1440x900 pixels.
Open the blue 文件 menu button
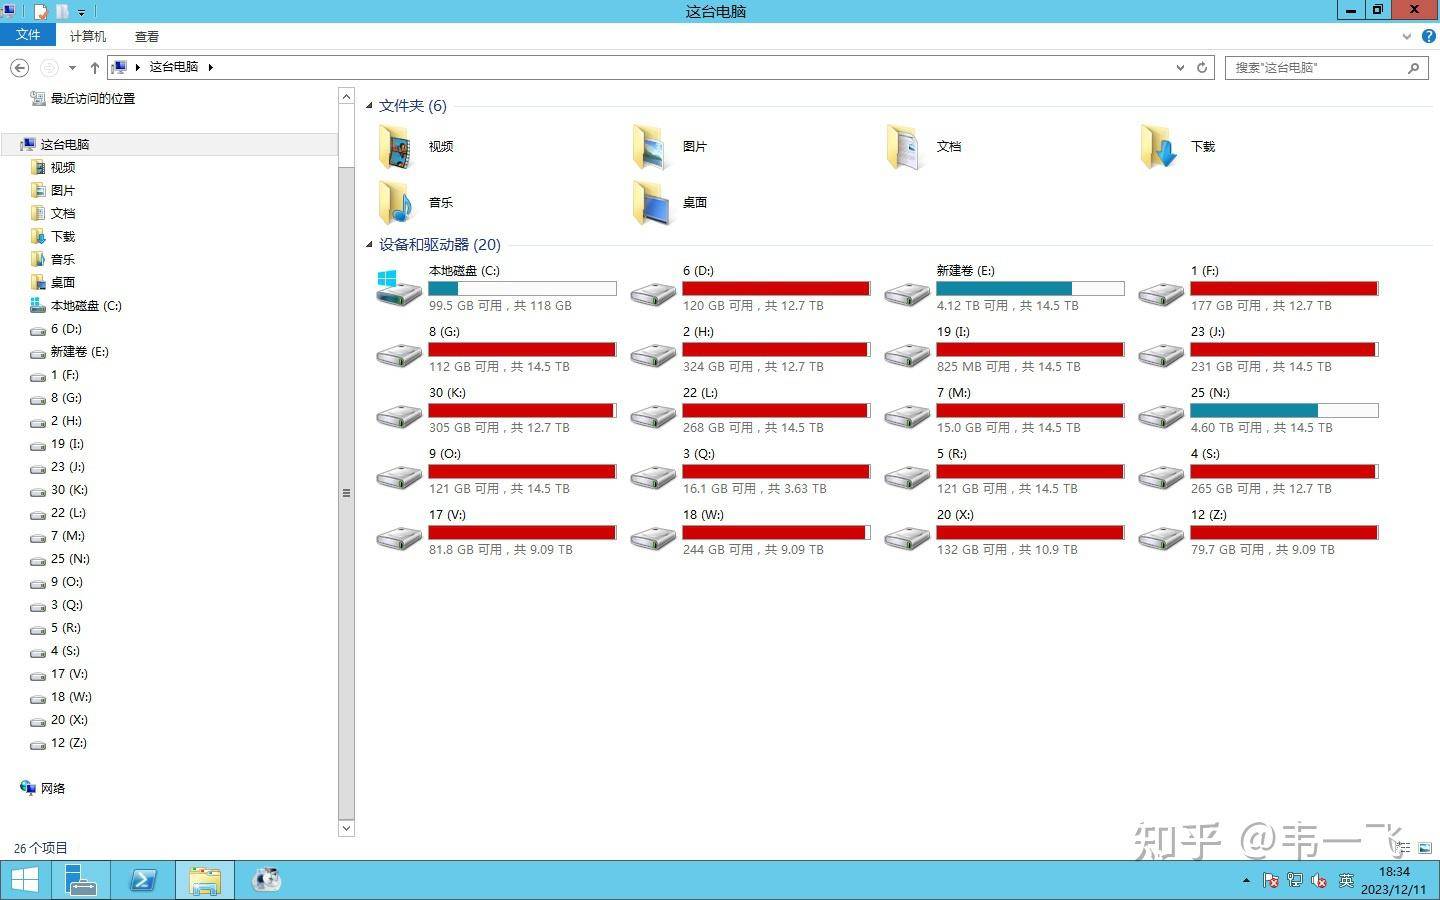point(28,35)
